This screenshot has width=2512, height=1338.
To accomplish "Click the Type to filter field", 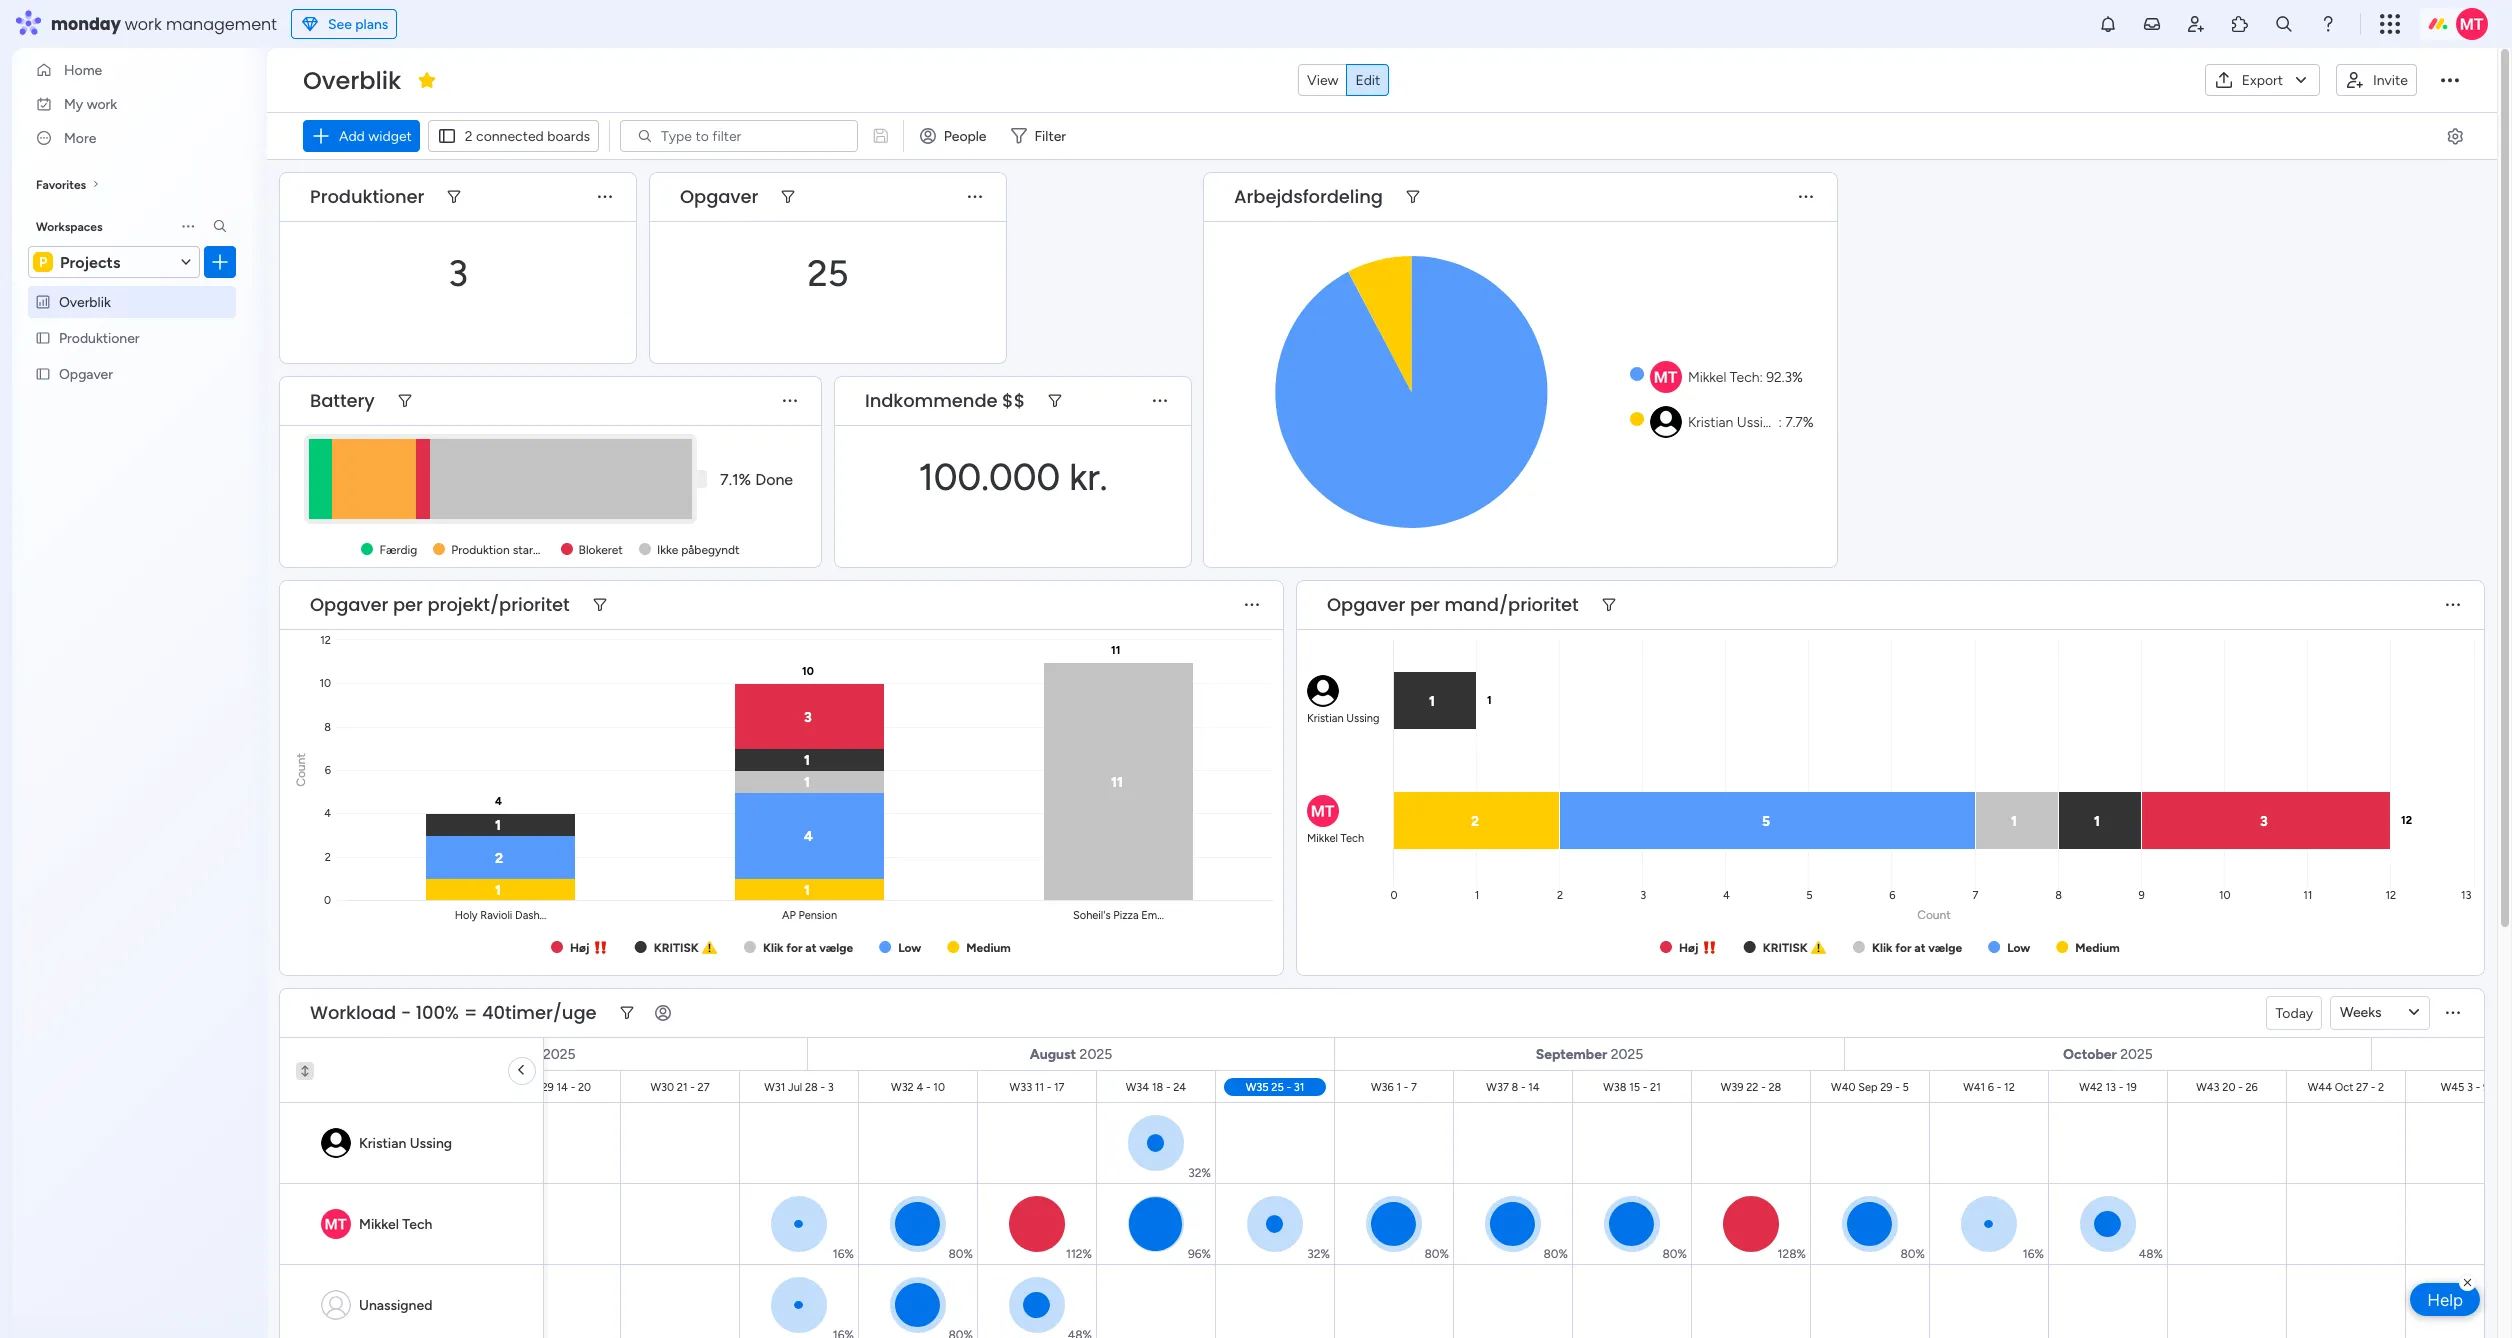I will tap(740, 136).
